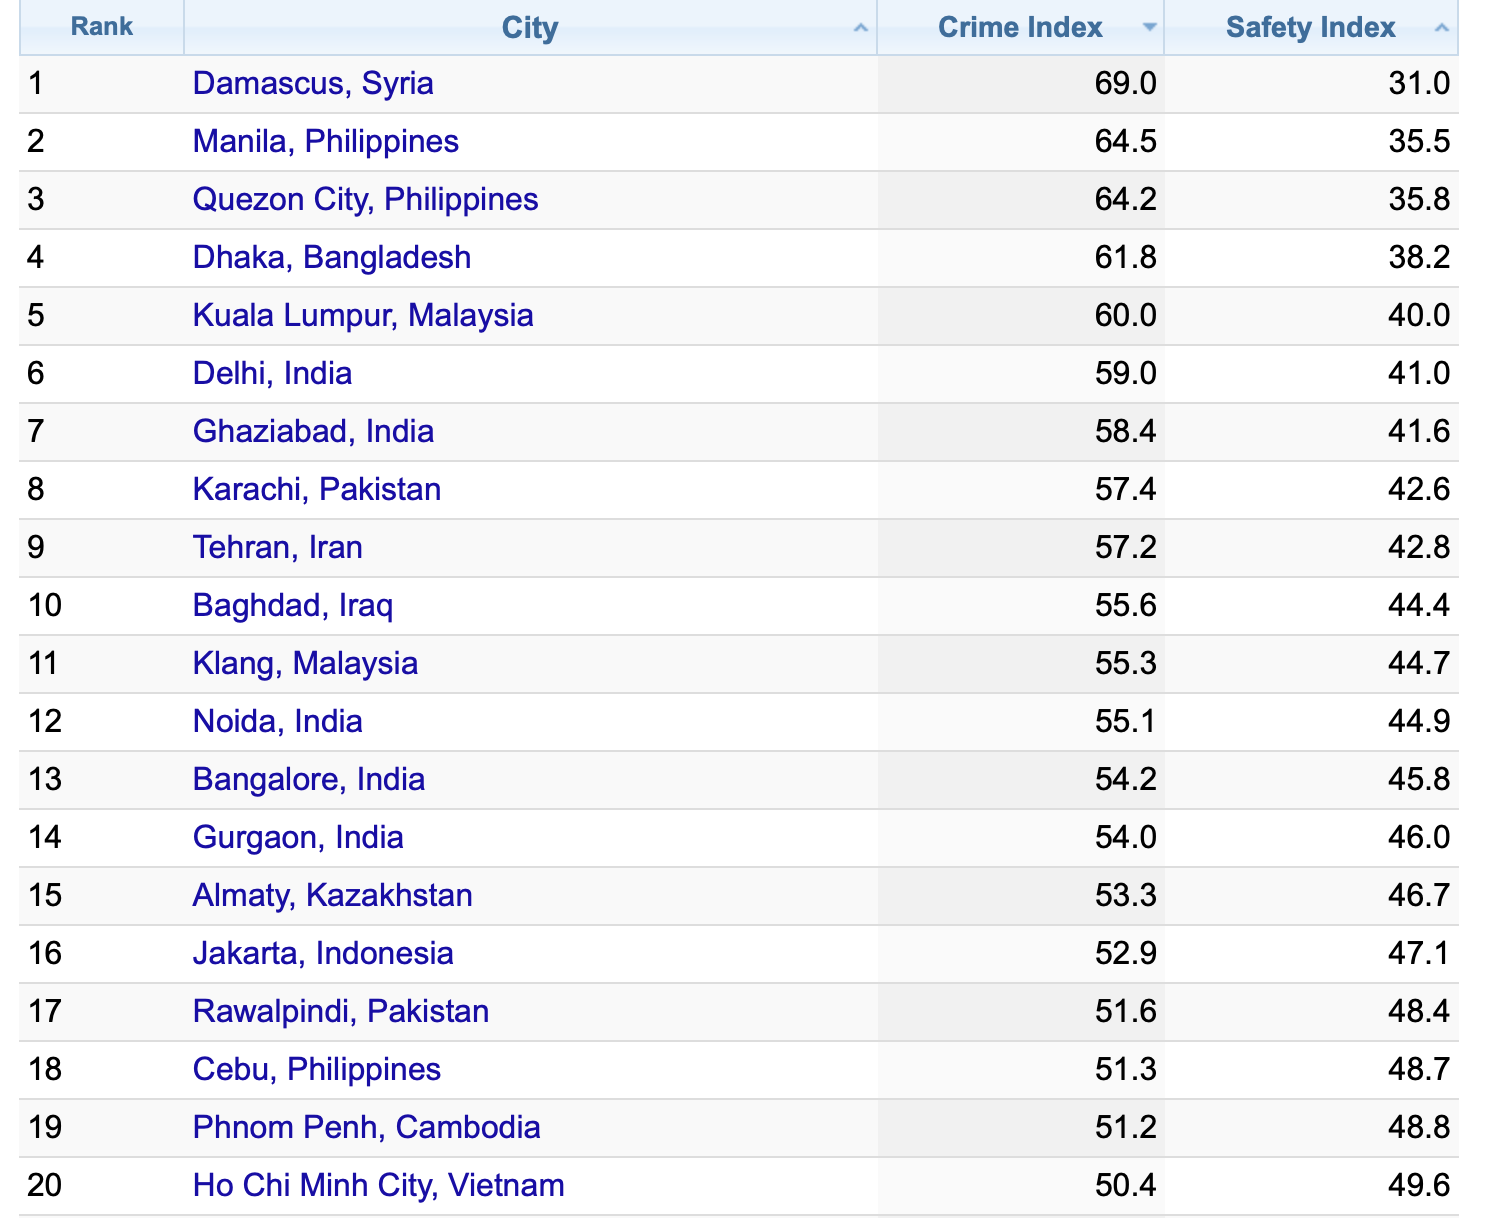The height and width of the screenshot is (1218, 1488).
Task: Select crime index value 51.3 for Cebu
Action: [x=1126, y=1069]
